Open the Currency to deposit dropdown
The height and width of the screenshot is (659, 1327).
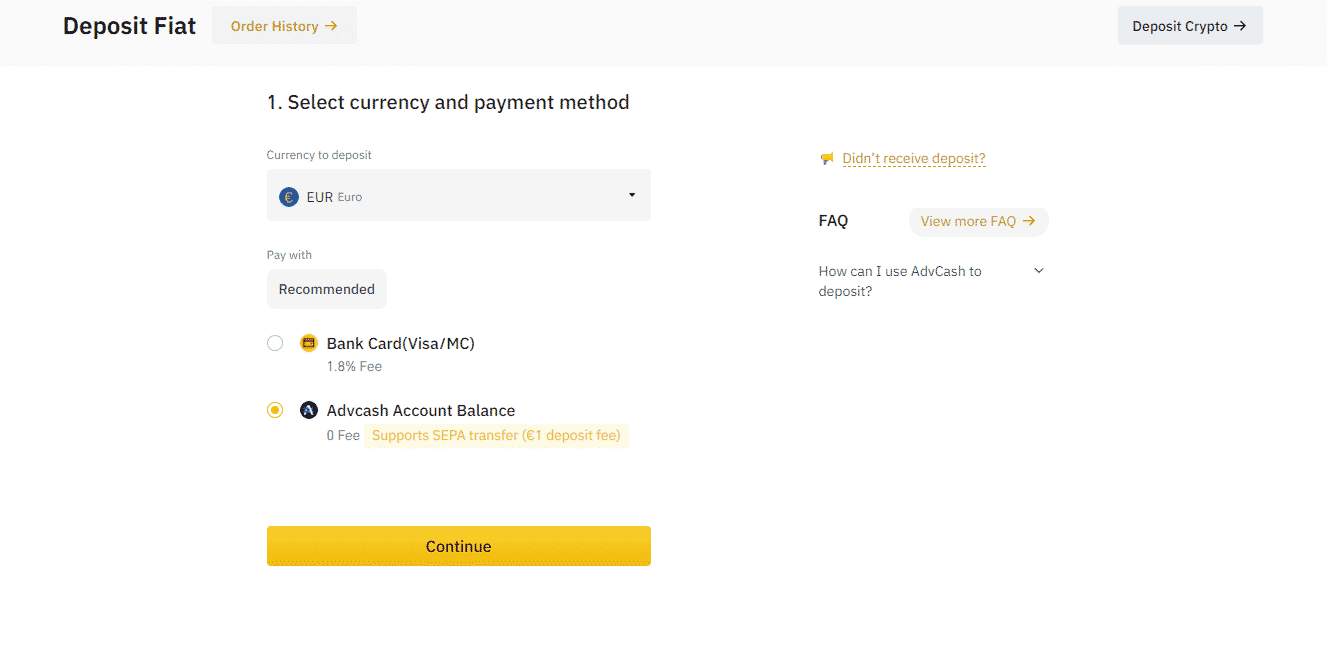click(458, 196)
